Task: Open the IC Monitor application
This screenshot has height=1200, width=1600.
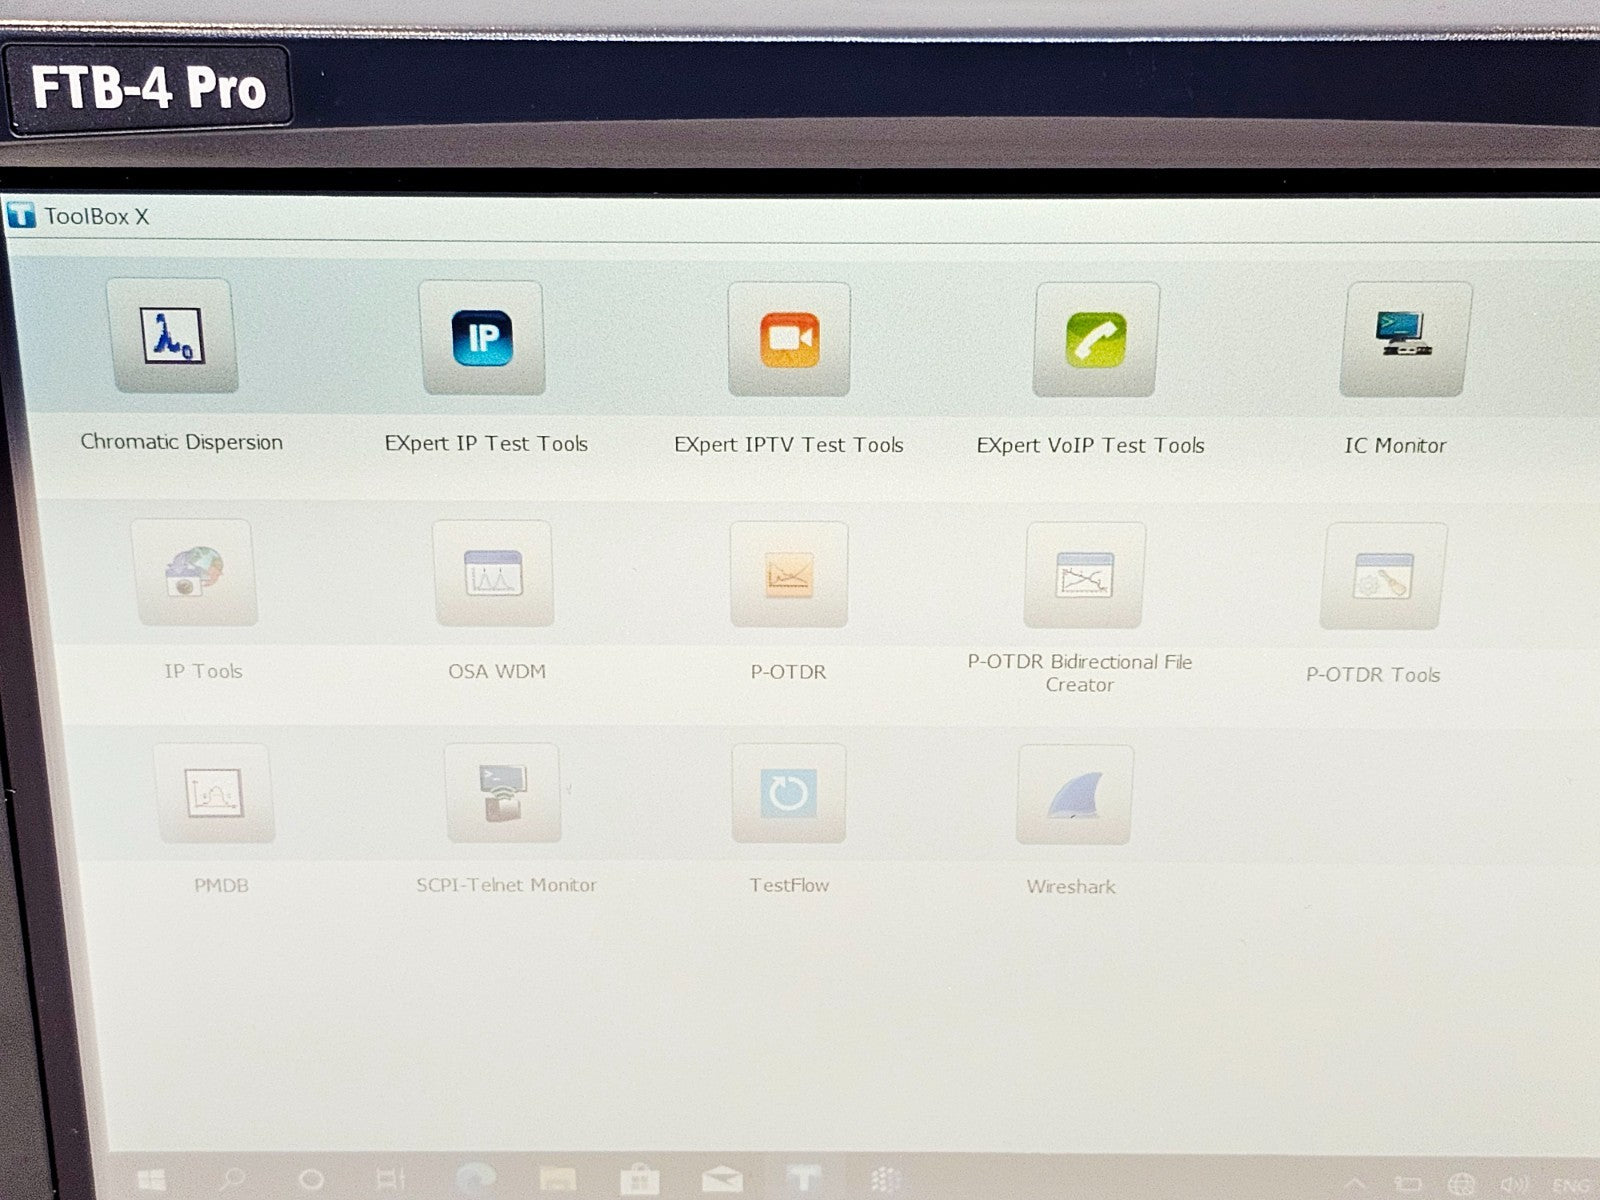Action: [1404, 339]
